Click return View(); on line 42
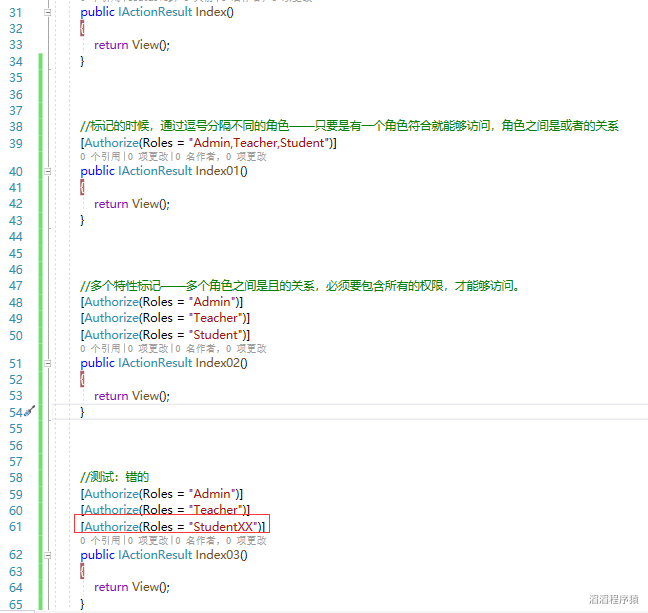This screenshot has width=648, height=613. [132, 204]
